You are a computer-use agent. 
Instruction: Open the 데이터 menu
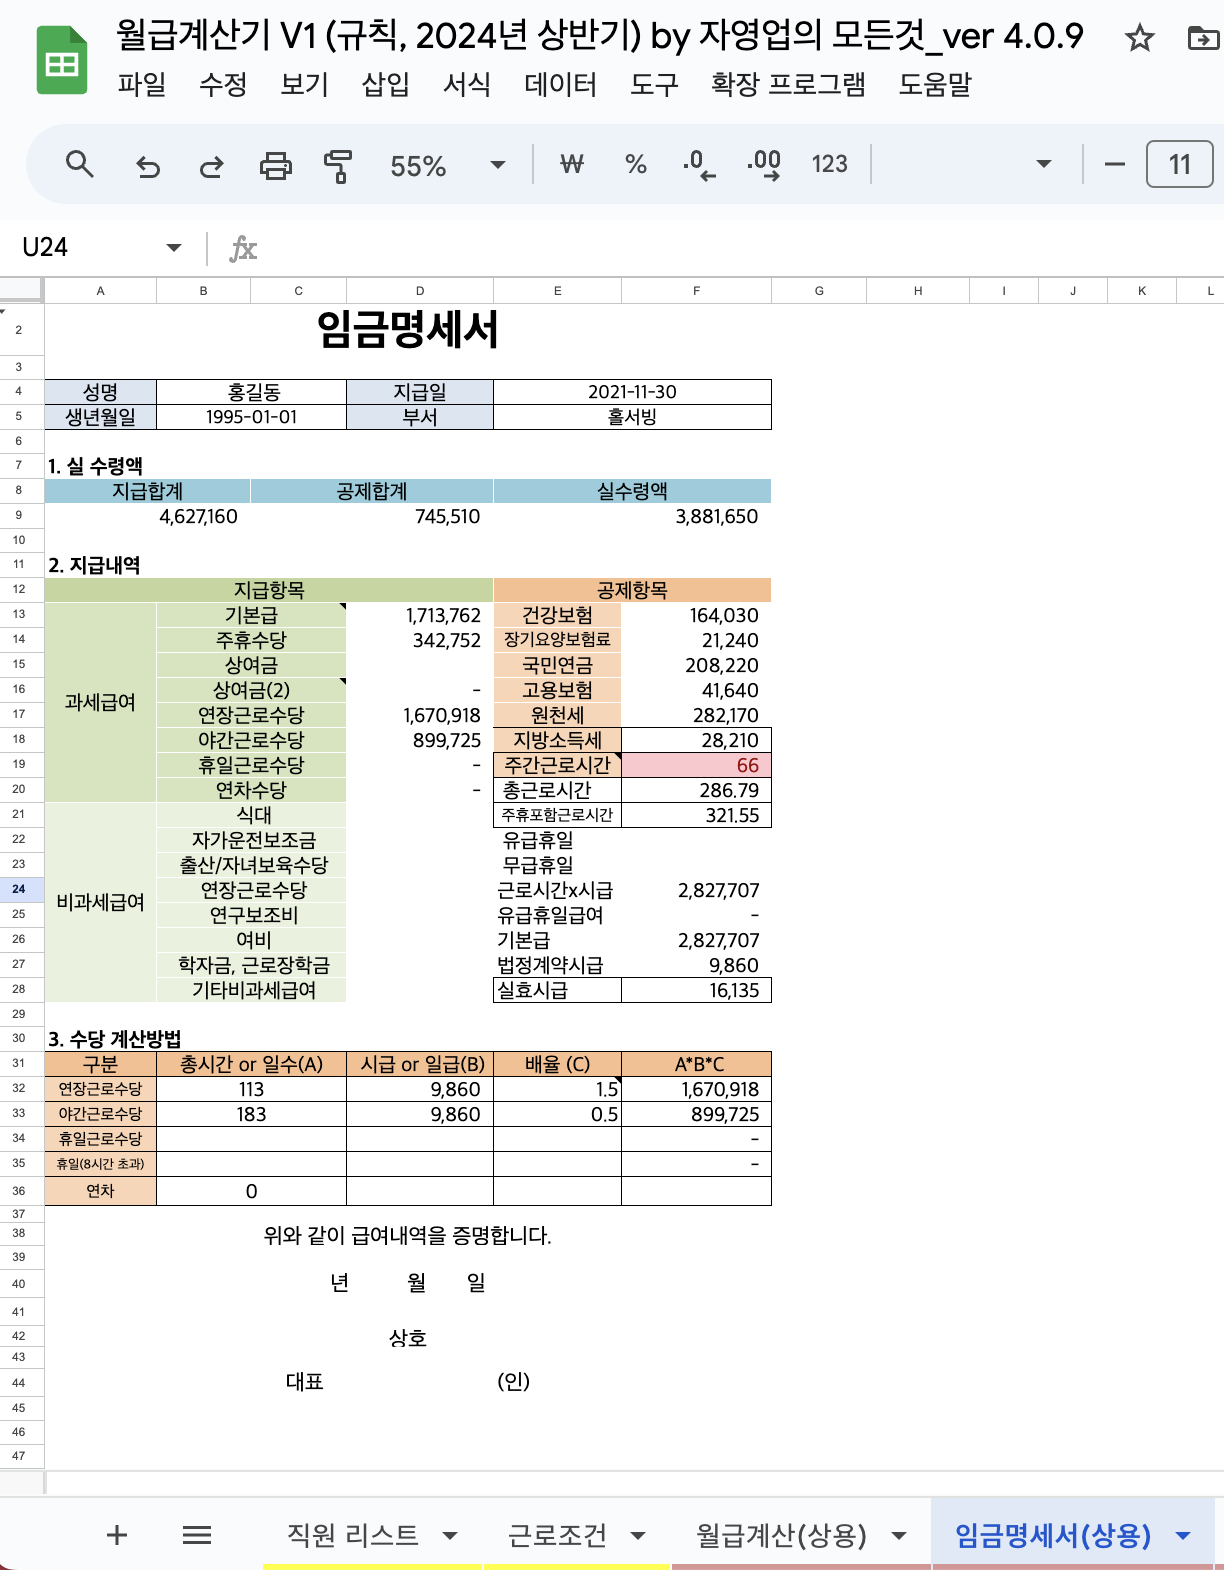point(561,85)
